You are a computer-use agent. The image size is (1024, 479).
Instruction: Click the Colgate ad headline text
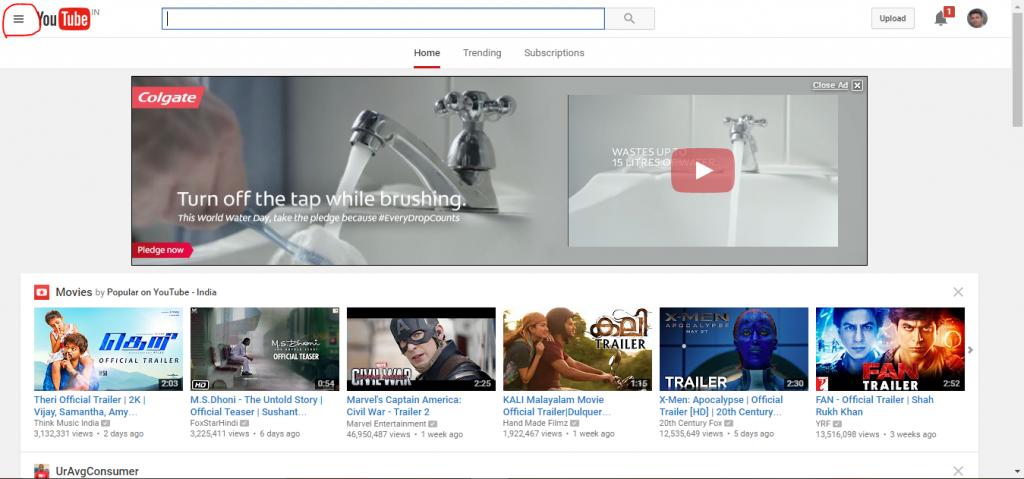coord(322,199)
